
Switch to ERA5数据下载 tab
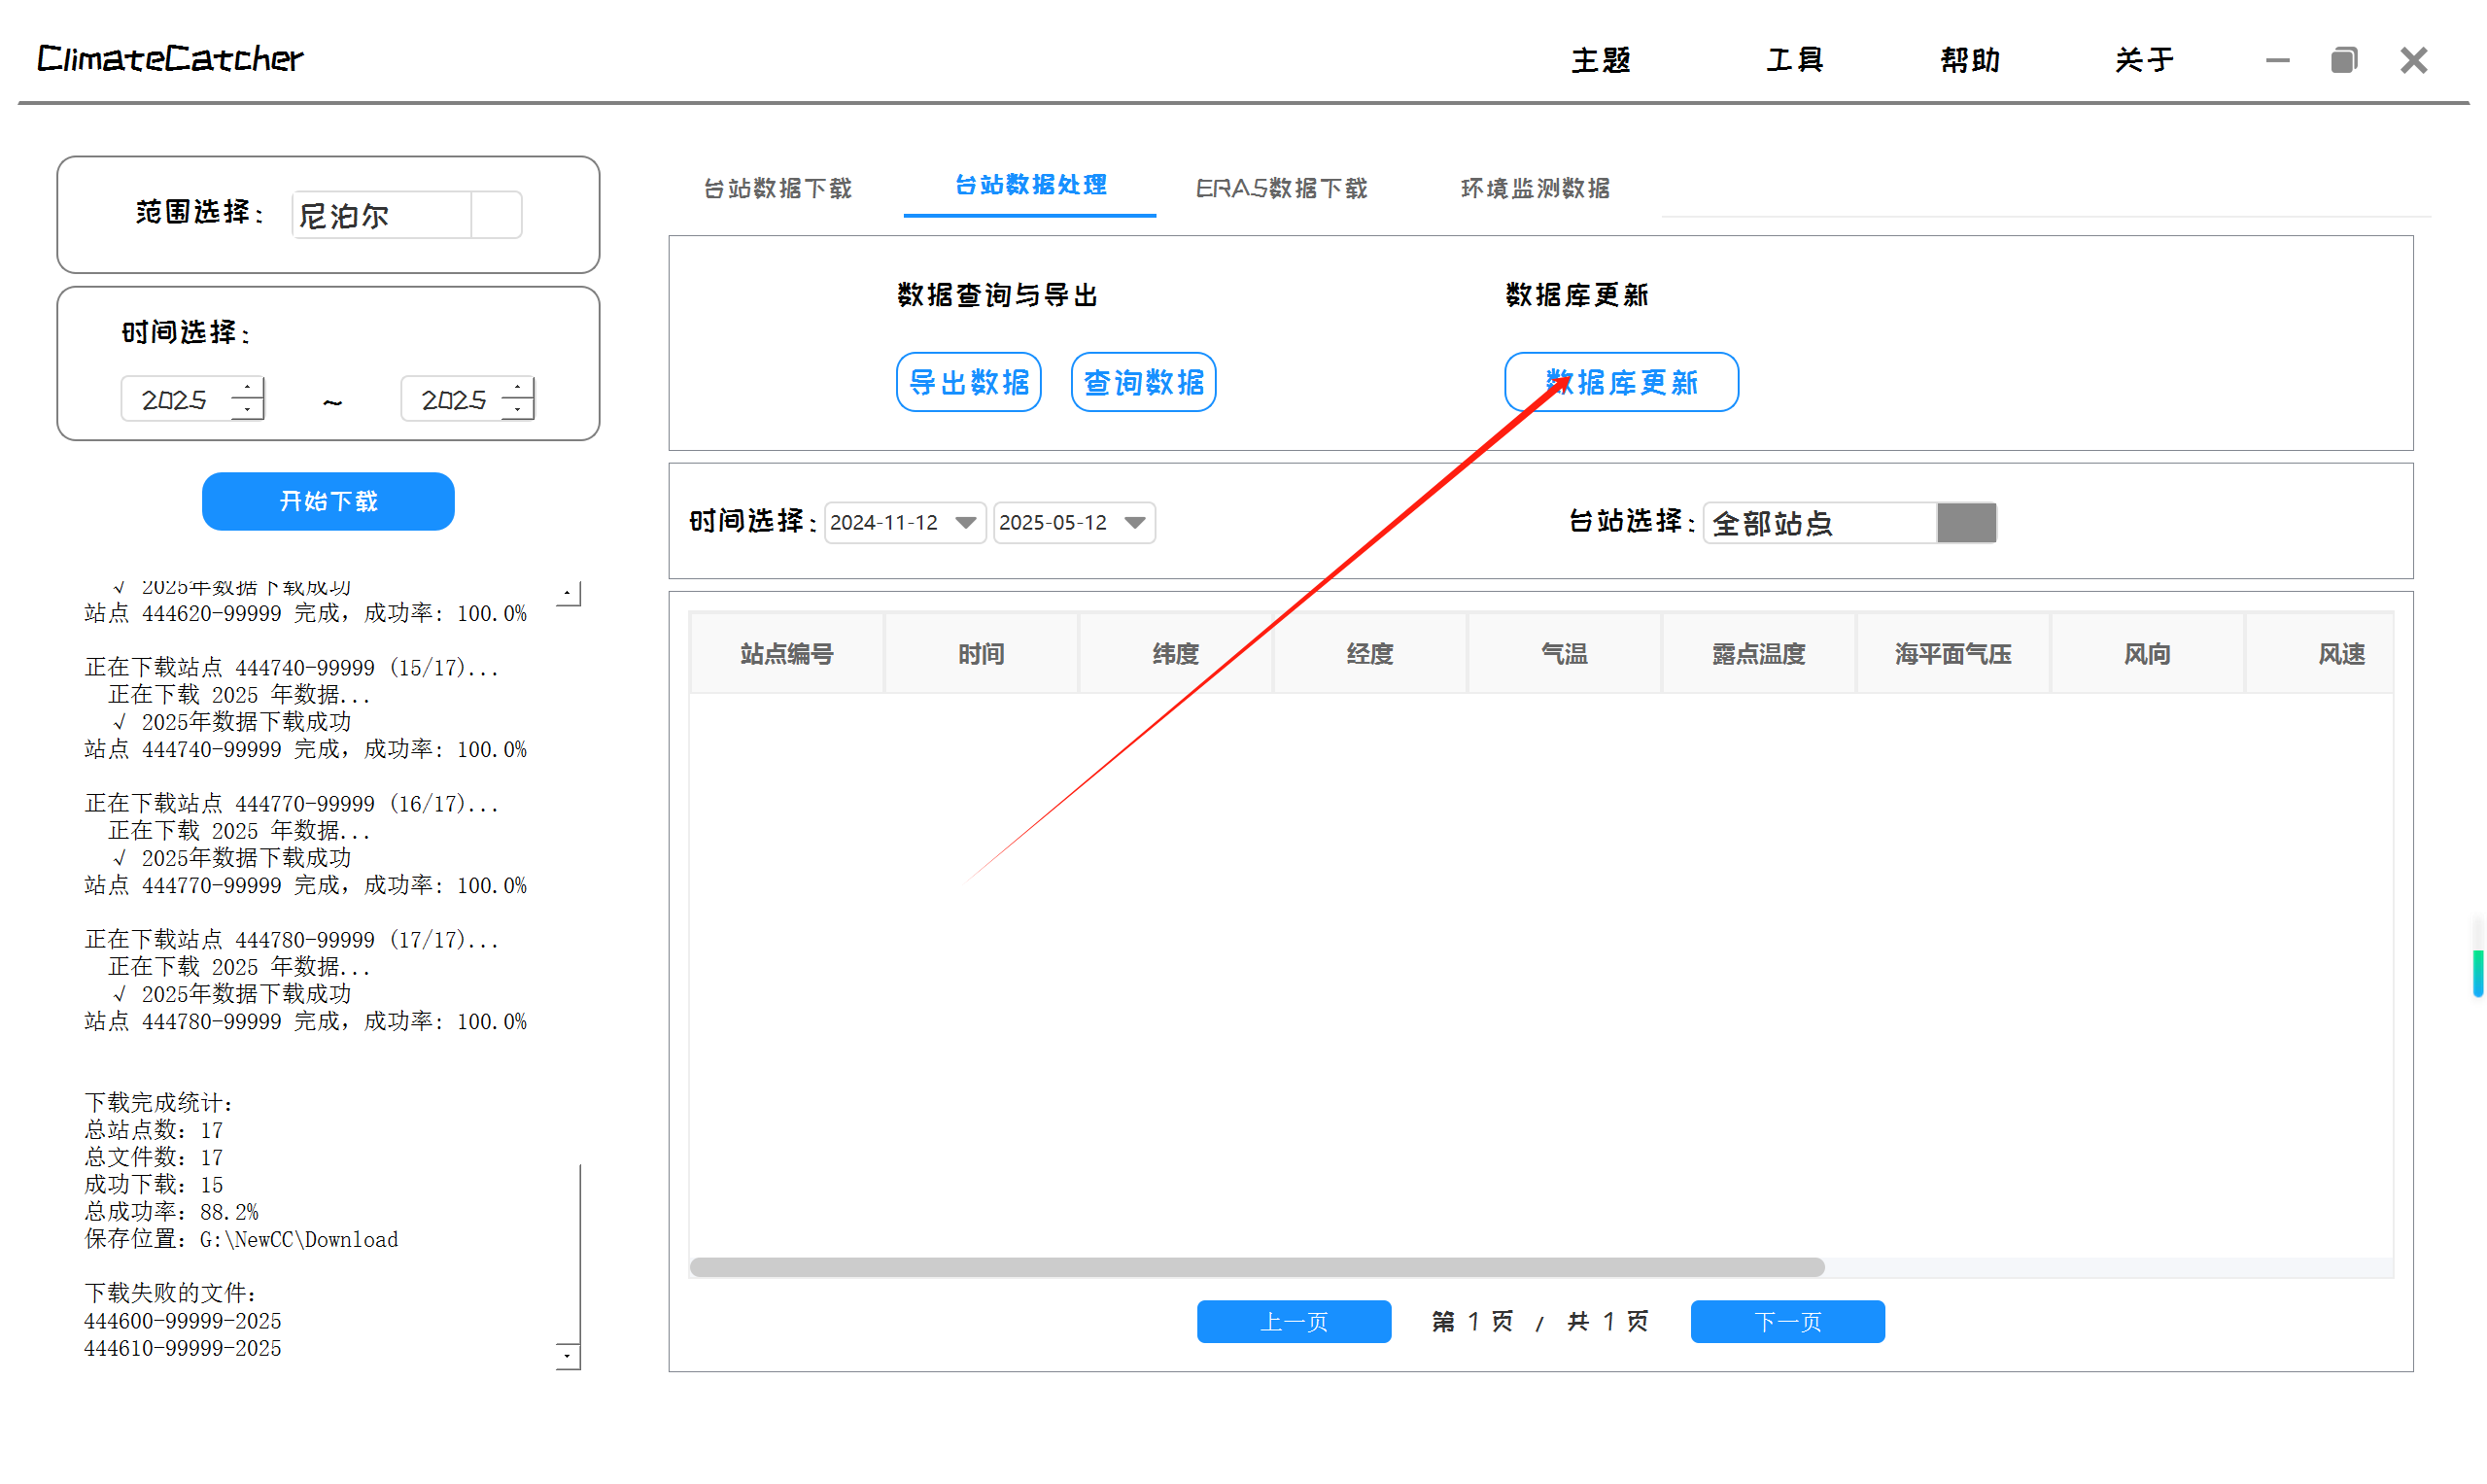tap(1282, 188)
